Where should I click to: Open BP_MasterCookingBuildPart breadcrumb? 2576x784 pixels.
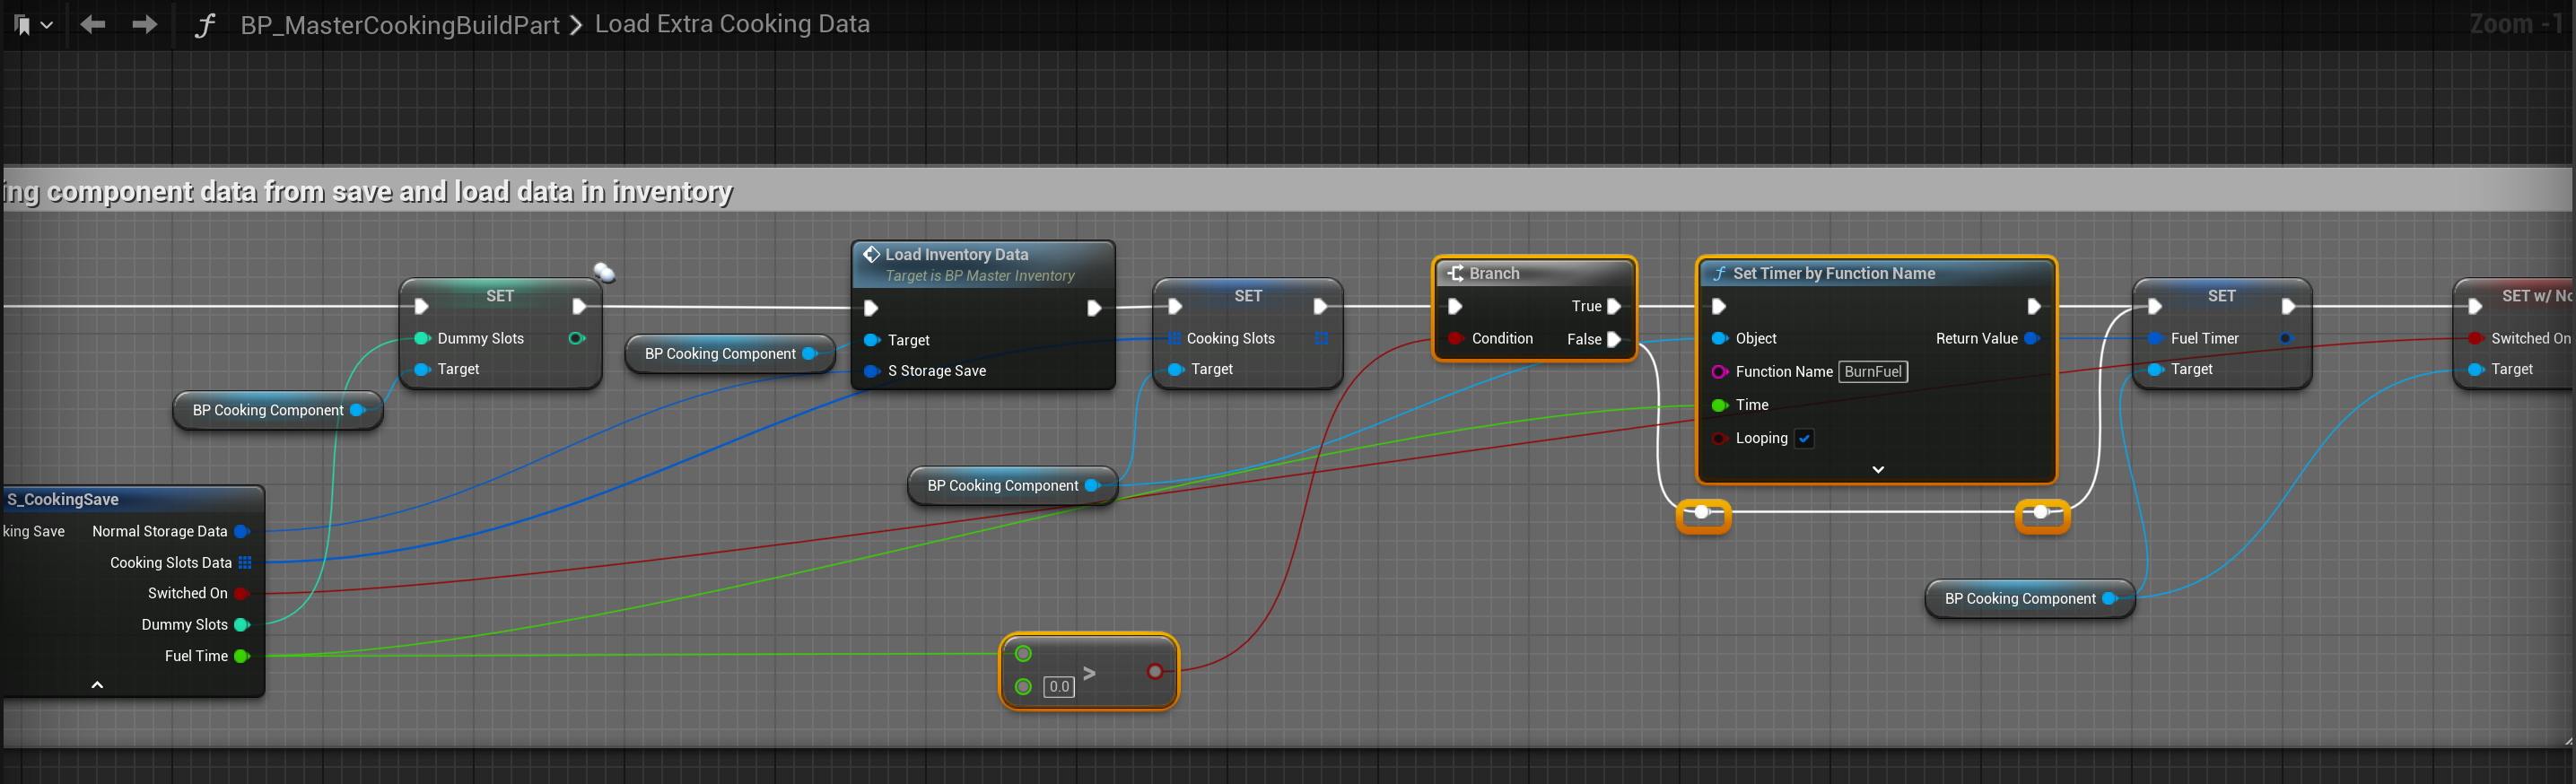point(399,25)
